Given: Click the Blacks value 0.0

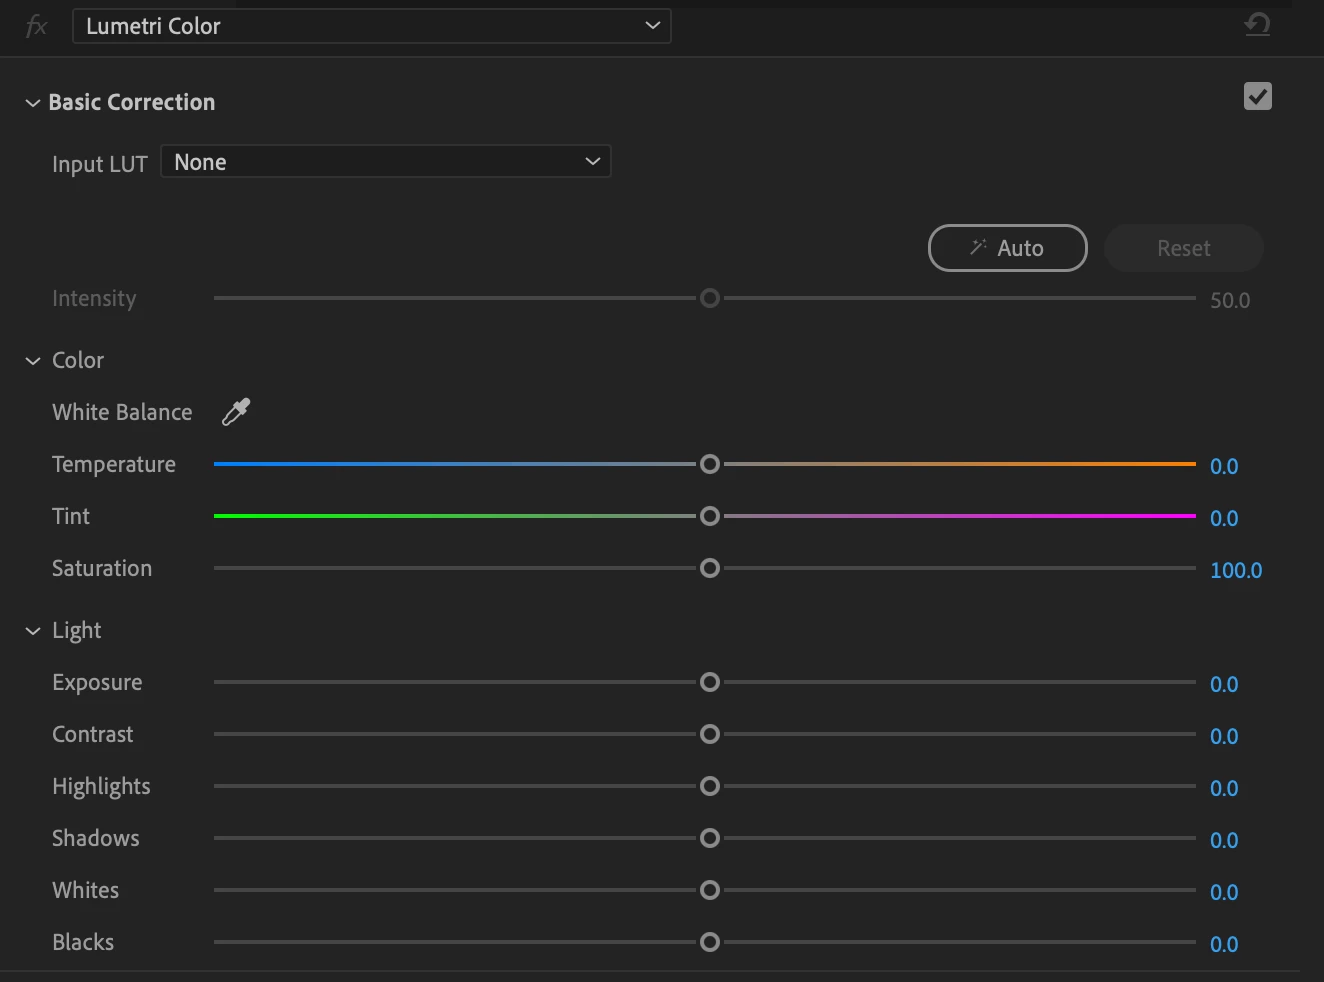Looking at the screenshot, I should (1224, 944).
